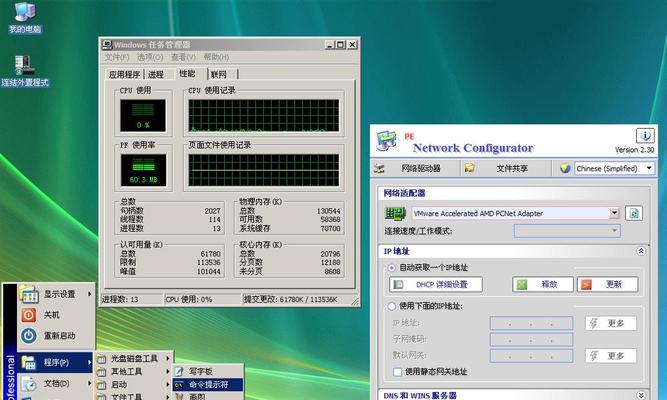Click the 文档(D) documents icon

29,384
